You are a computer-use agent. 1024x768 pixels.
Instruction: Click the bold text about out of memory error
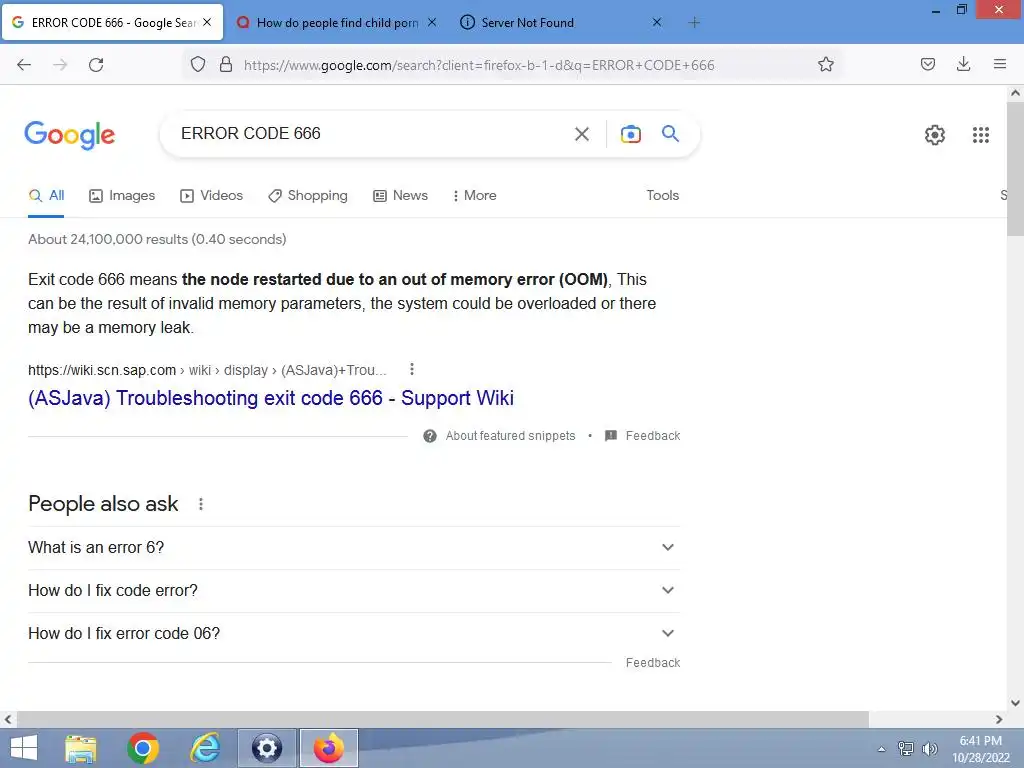pos(394,280)
